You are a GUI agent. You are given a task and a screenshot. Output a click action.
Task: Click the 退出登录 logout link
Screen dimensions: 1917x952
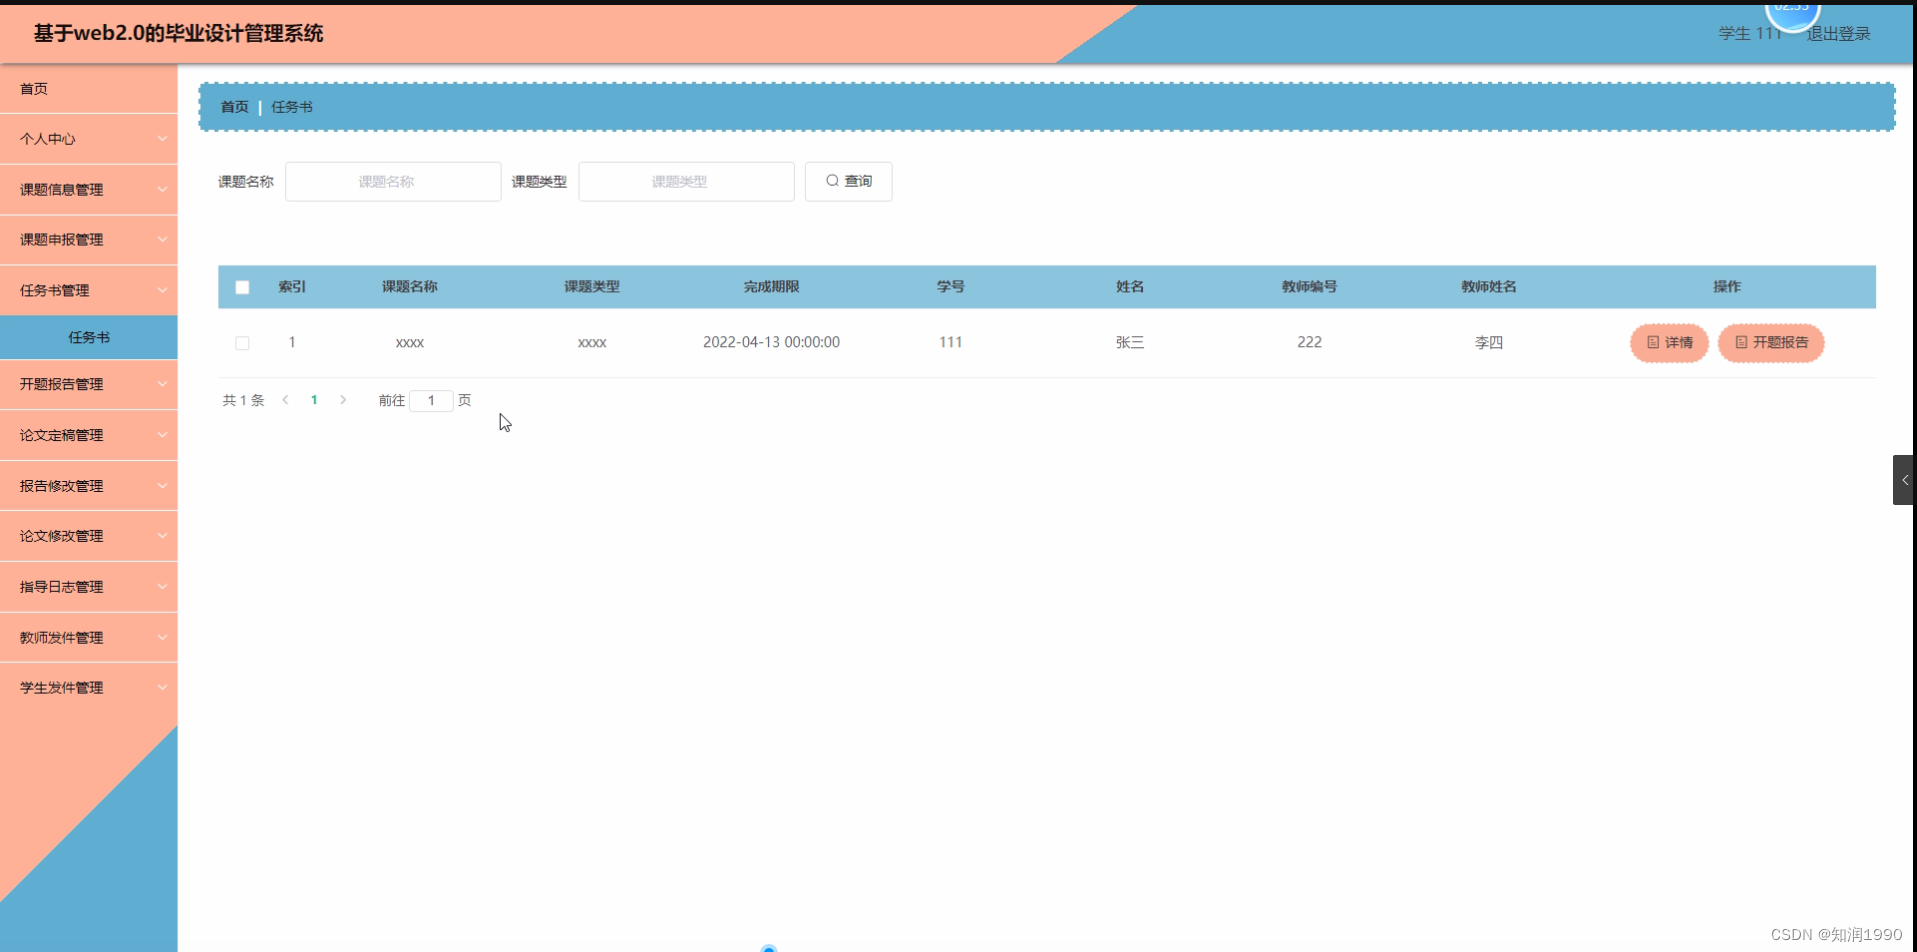coord(1837,33)
